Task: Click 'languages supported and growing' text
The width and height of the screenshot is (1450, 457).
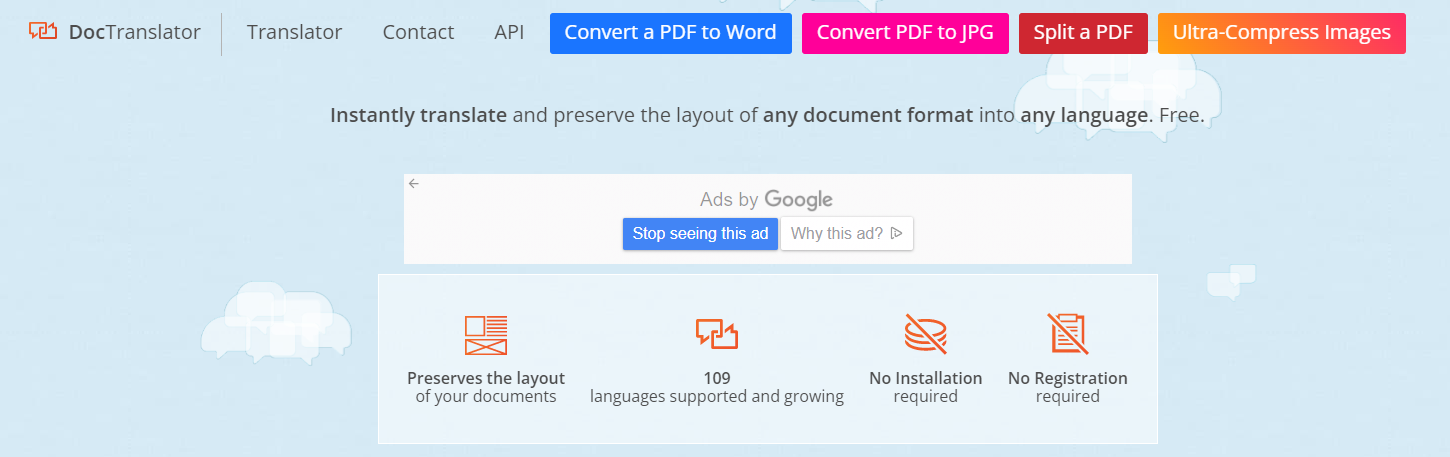Action: click(717, 397)
